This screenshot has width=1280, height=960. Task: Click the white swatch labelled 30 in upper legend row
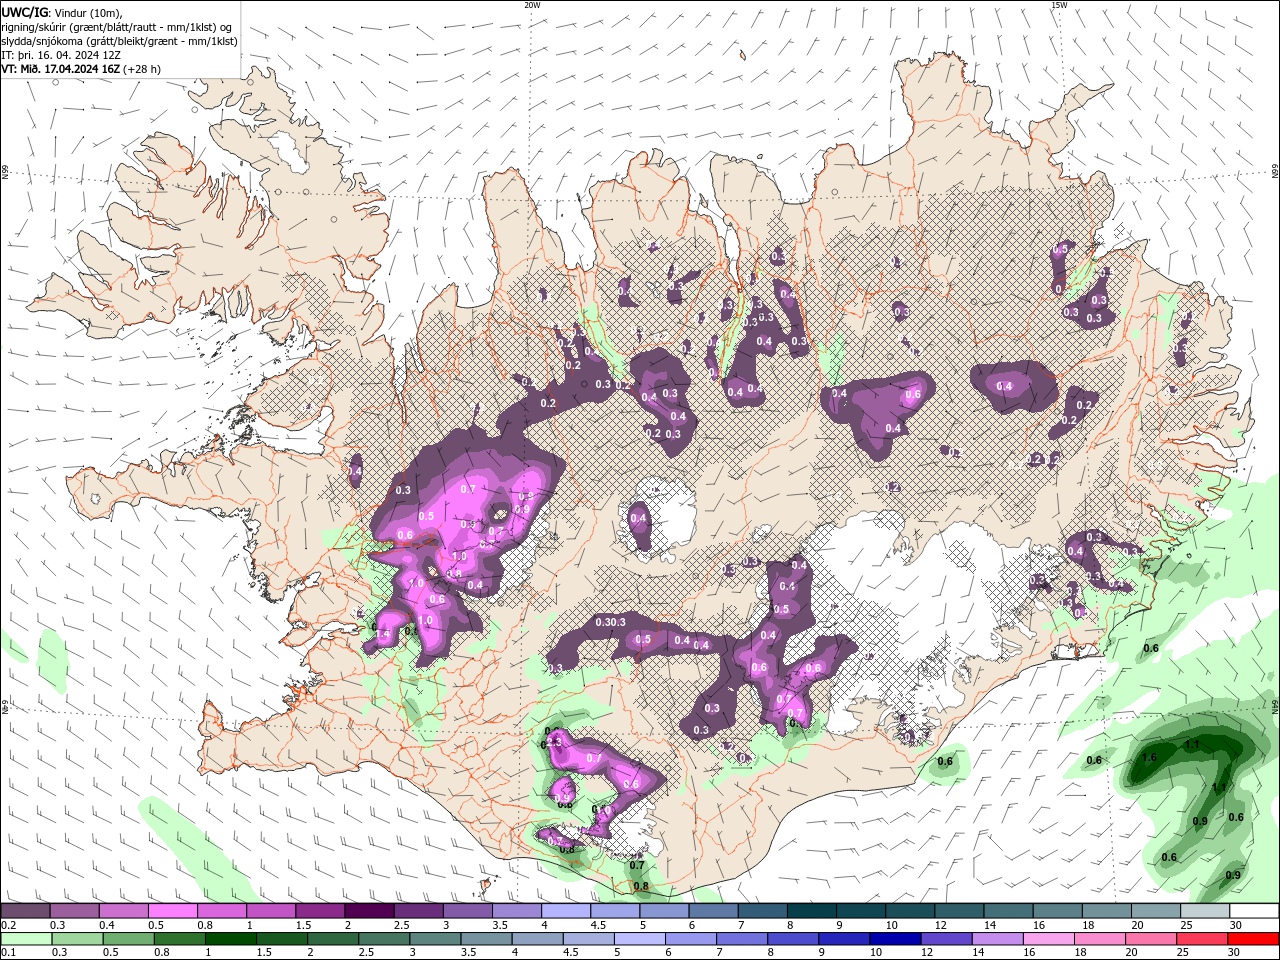1254,911
